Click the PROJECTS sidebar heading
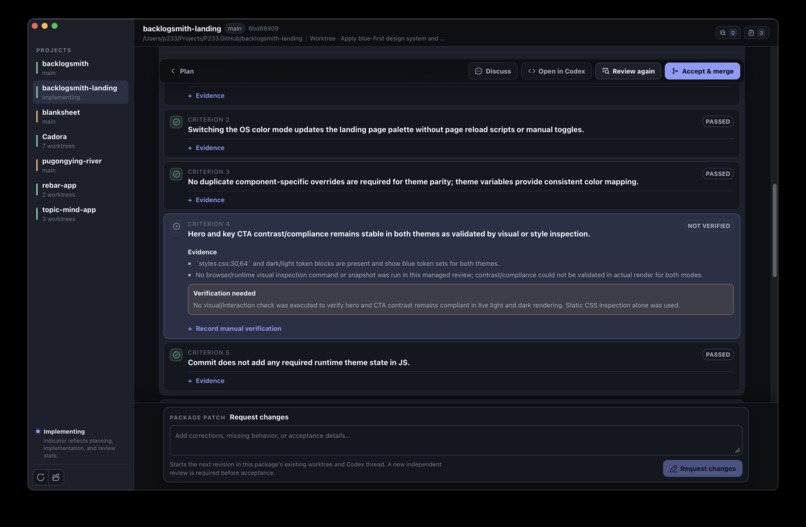Viewport: 806px width, 527px height. tap(54, 50)
